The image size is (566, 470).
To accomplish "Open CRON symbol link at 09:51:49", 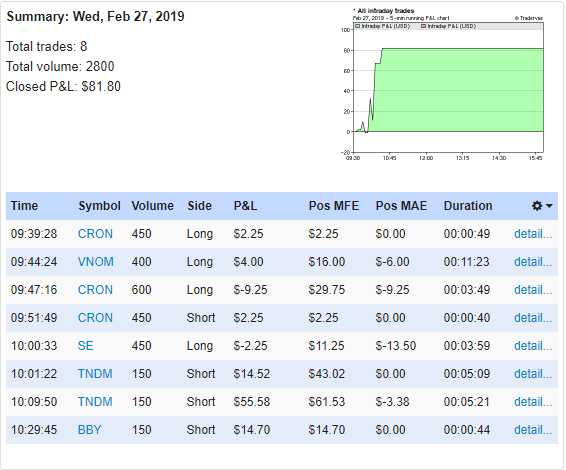I will [x=95, y=318].
